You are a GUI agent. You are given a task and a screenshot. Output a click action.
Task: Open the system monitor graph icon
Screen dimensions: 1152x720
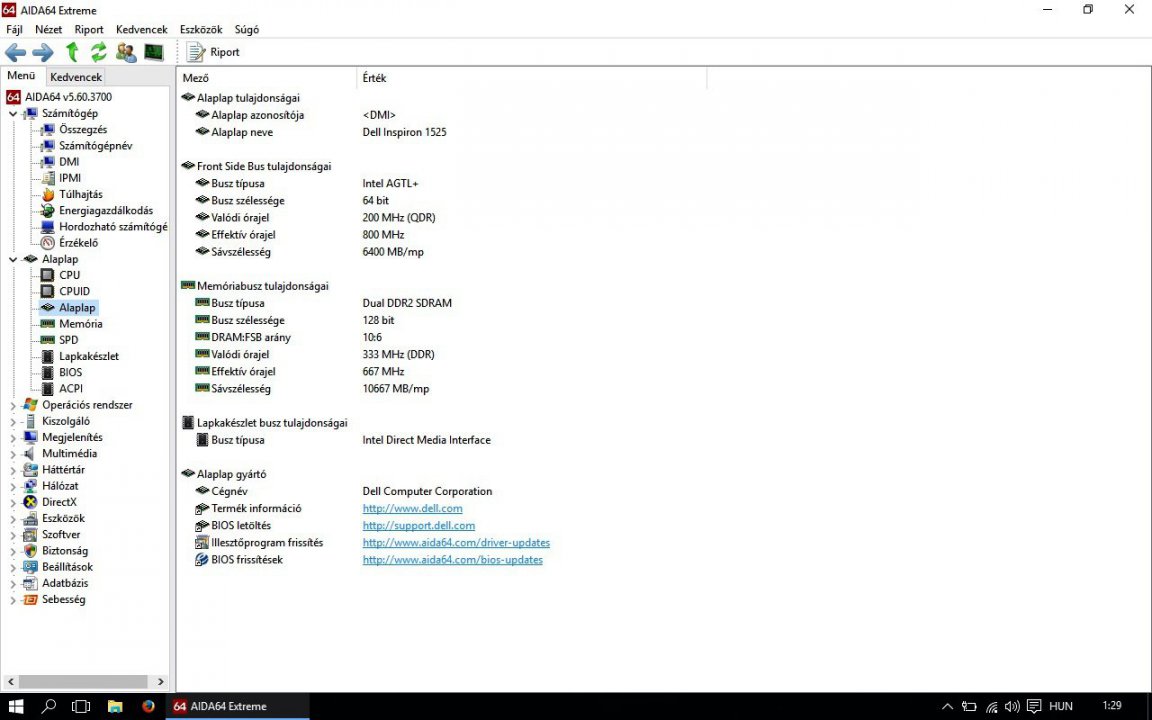(x=154, y=52)
